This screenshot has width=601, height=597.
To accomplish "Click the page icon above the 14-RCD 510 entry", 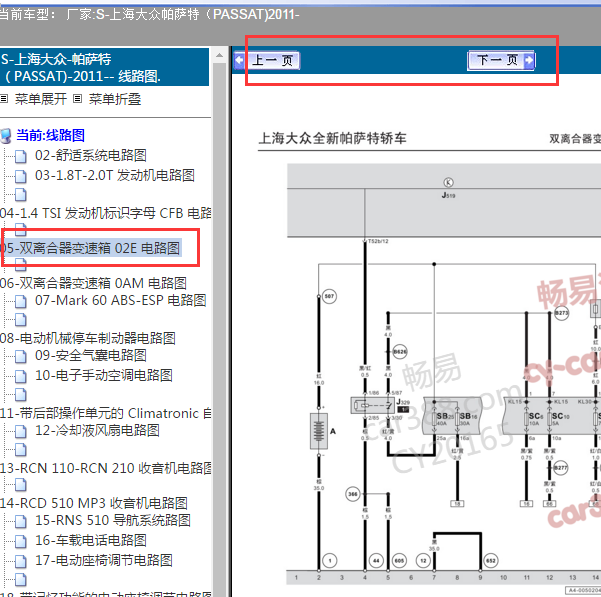I will click(21, 485).
